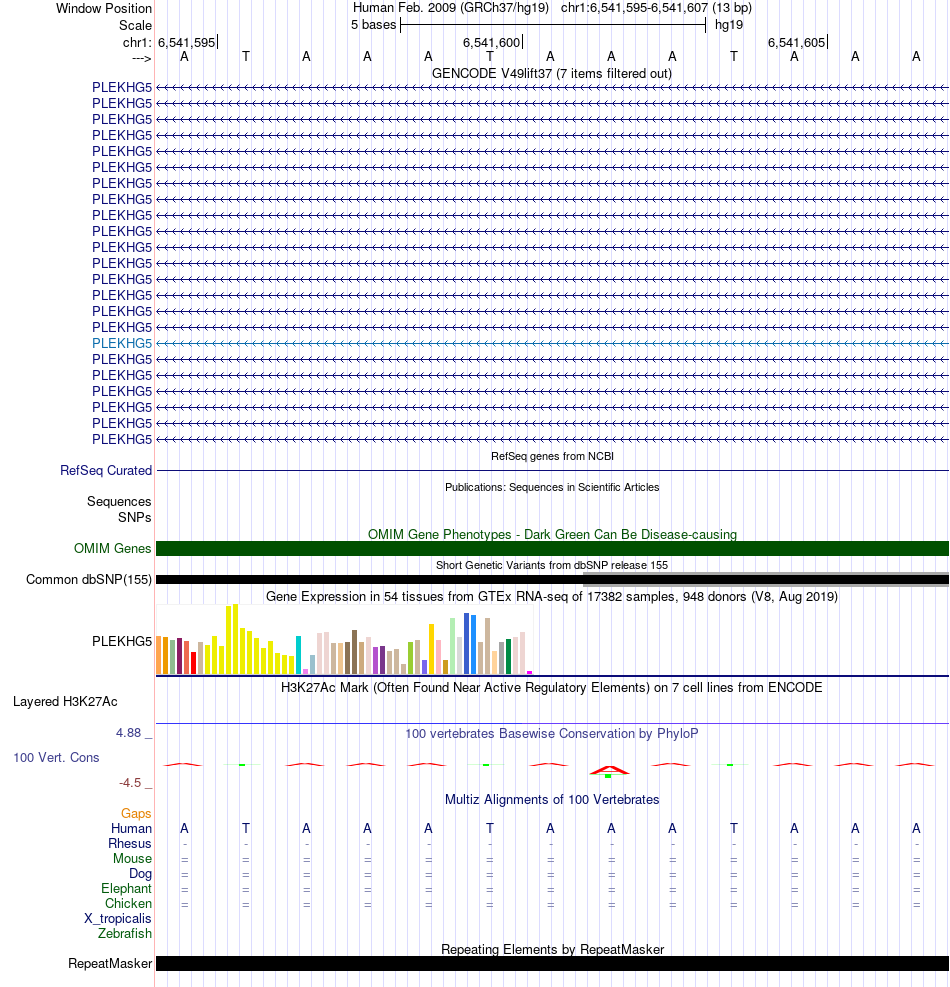
Task: Click the 100 Vert. Cons label
Action: click(56, 757)
